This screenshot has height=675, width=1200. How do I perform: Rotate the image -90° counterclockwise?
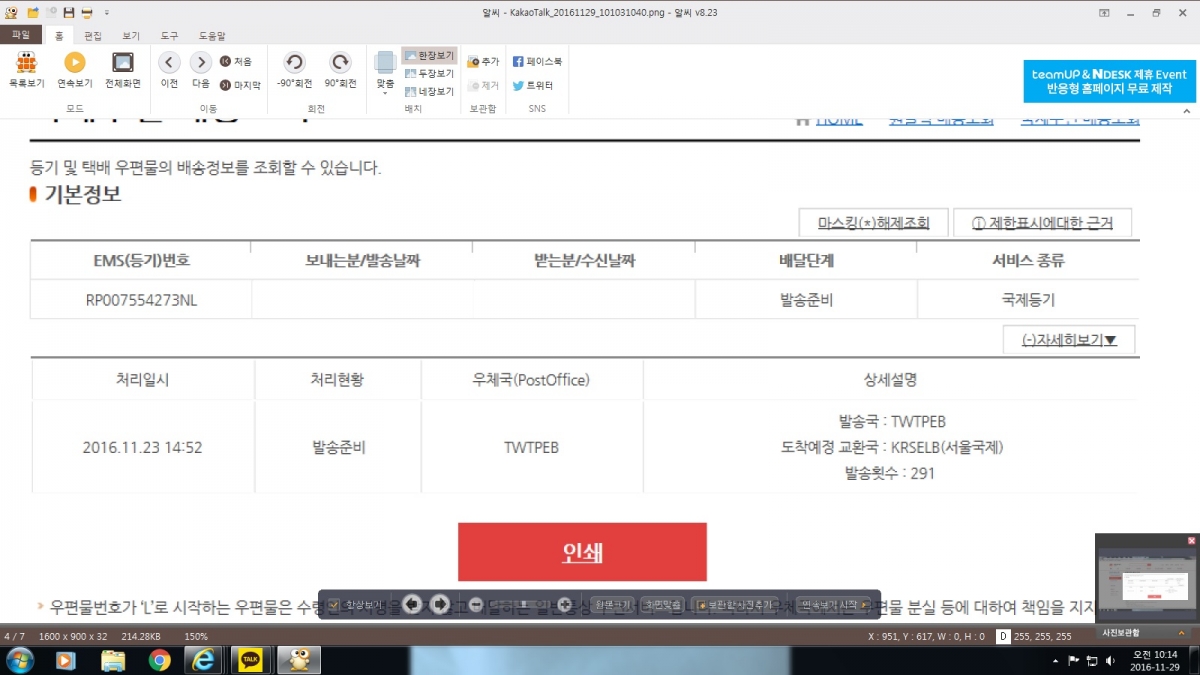coord(294,70)
